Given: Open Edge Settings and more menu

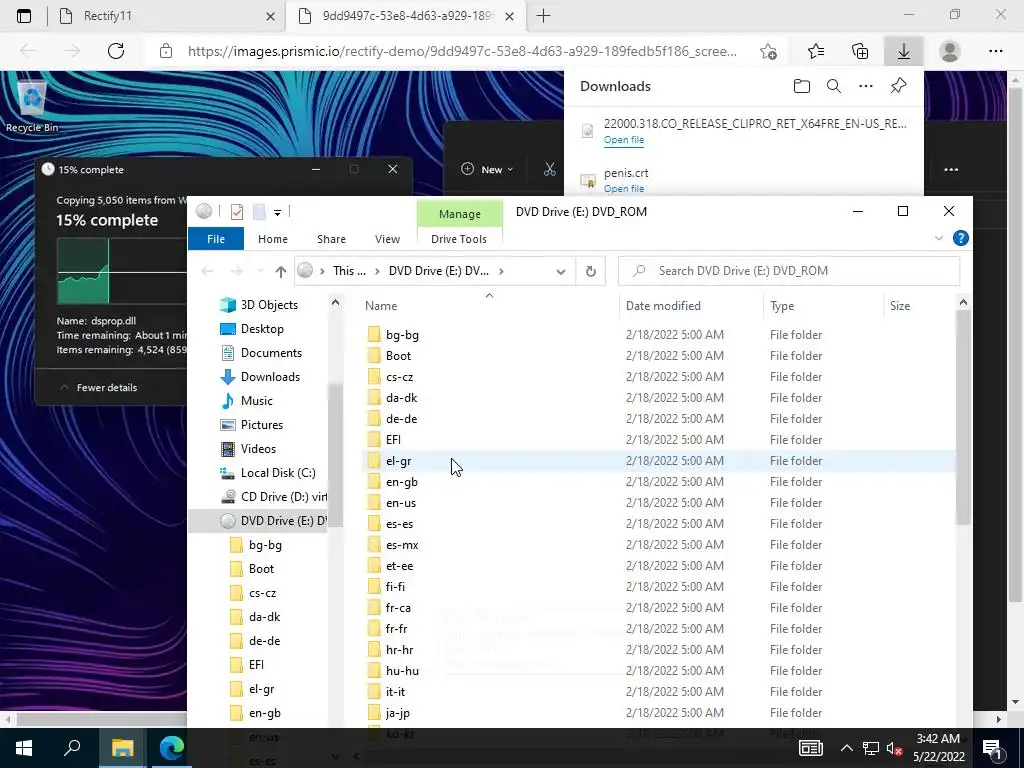Looking at the screenshot, I should point(995,51).
